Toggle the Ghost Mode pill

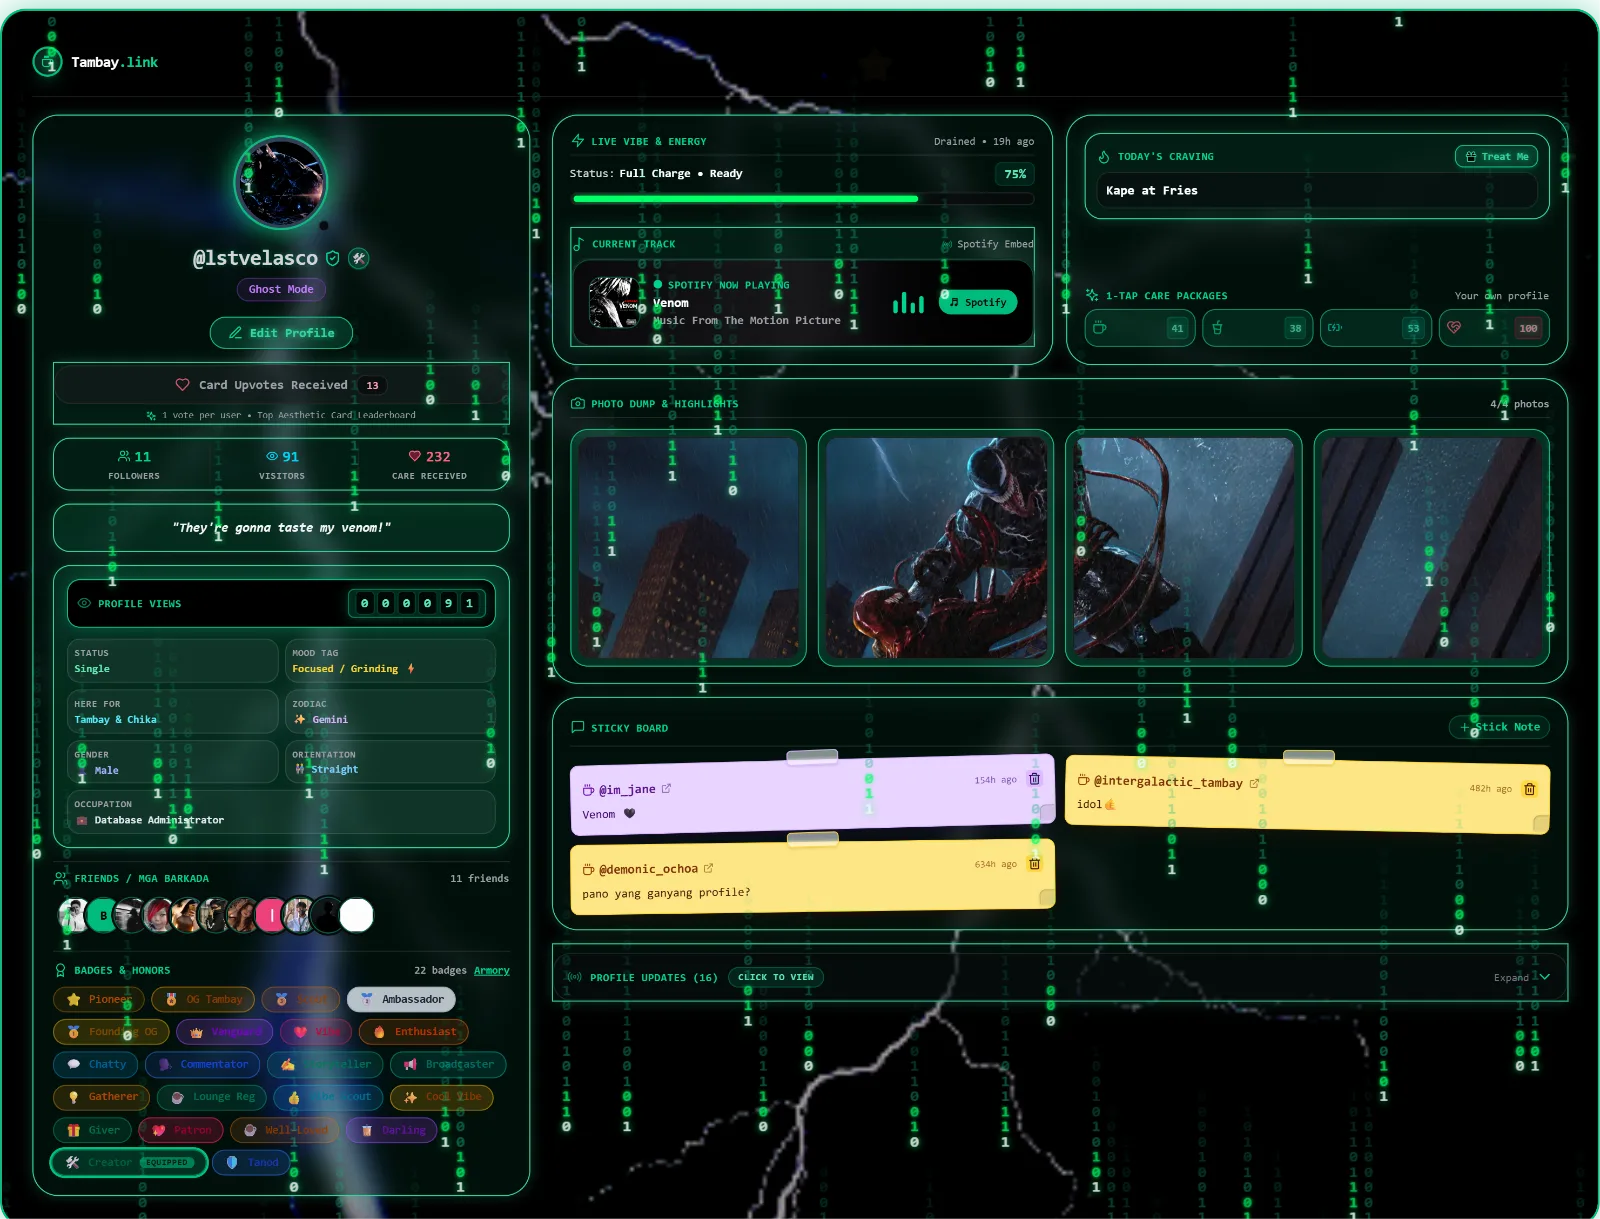point(281,289)
